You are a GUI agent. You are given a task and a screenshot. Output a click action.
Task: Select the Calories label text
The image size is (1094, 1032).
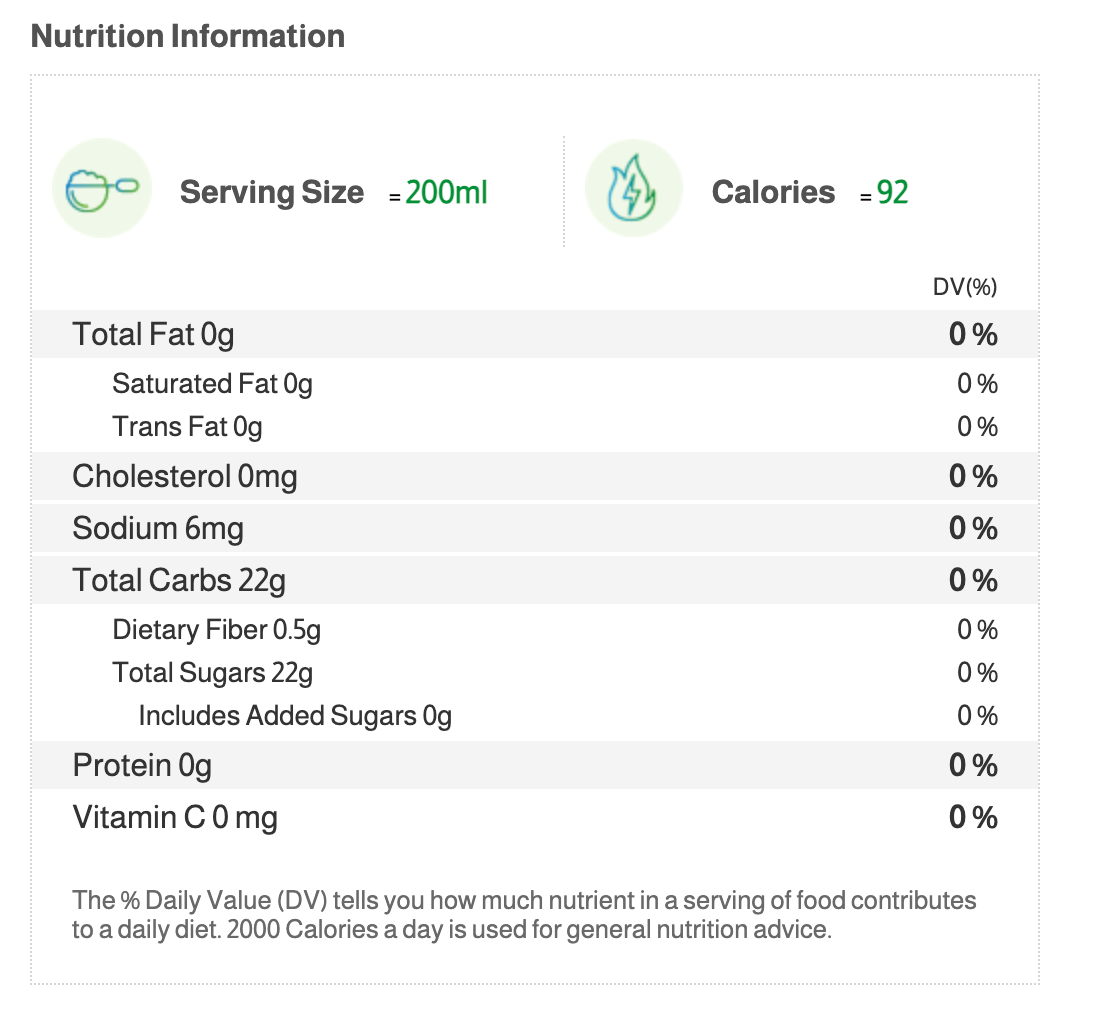(773, 192)
